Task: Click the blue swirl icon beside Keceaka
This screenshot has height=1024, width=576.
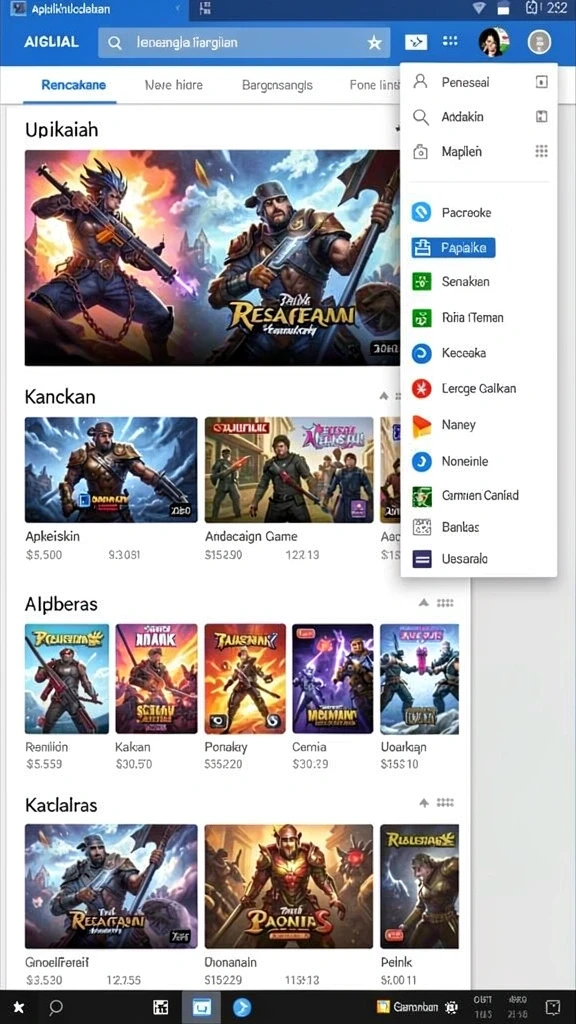Action: pos(421,353)
